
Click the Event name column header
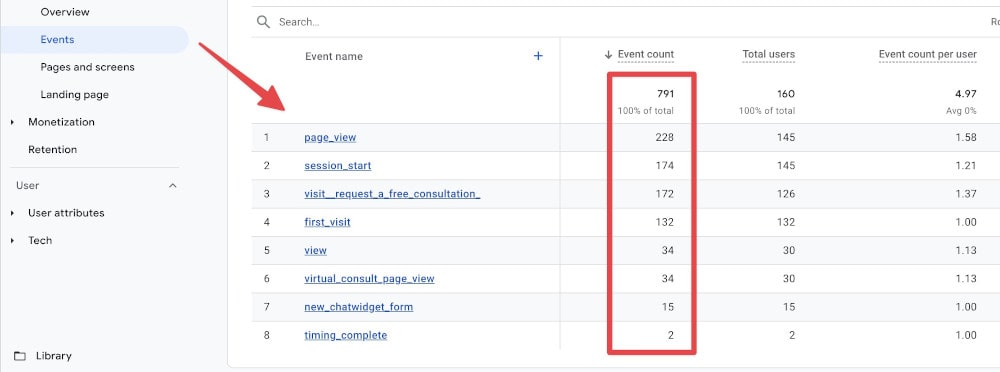334,56
